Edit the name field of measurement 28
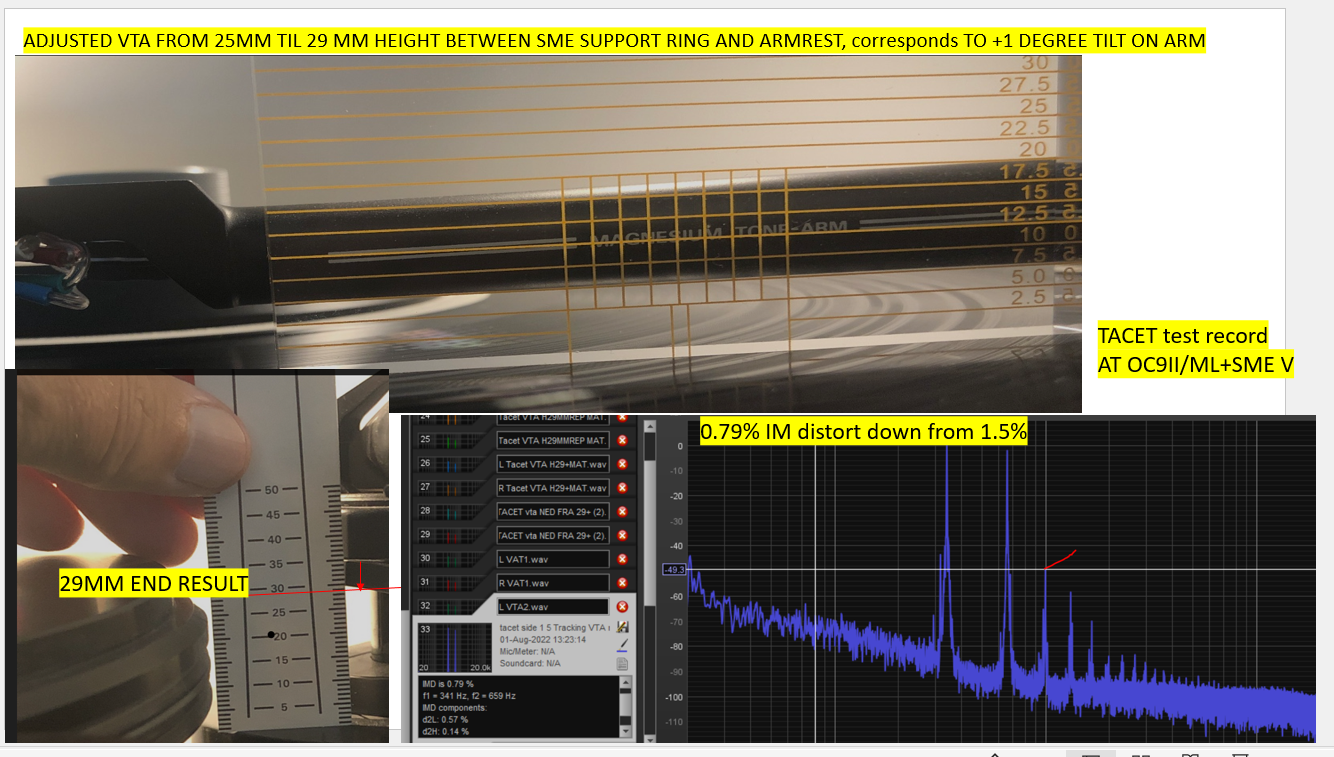Image resolution: width=1334 pixels, height=757 pixels. tap(552, 511)
